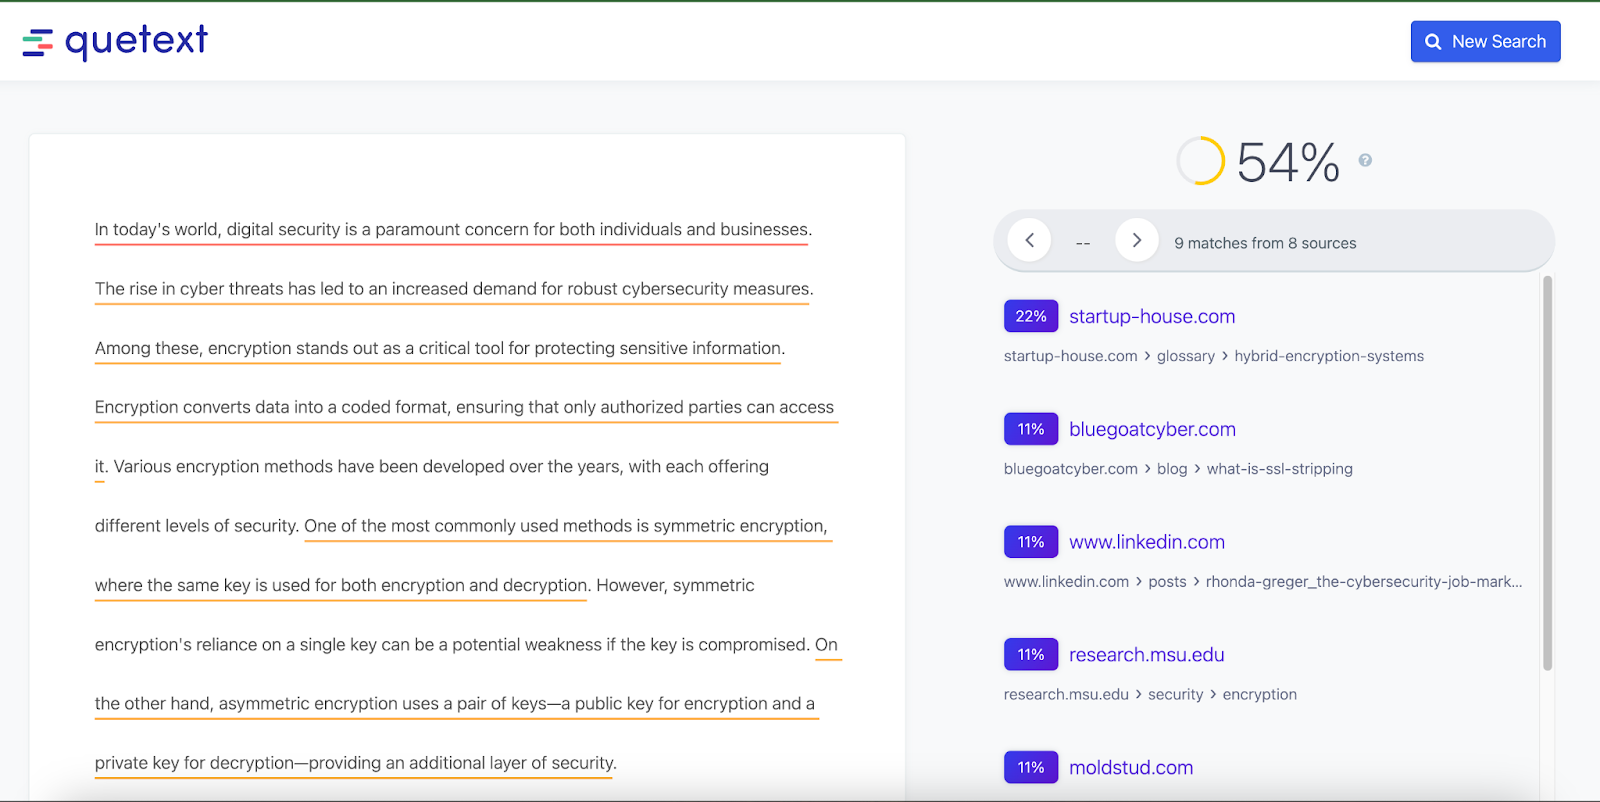The width and height of the screenshot is (1600, 802).
Task: Select highlighted text 'where the same key is used'
Action: click(342, 585)
